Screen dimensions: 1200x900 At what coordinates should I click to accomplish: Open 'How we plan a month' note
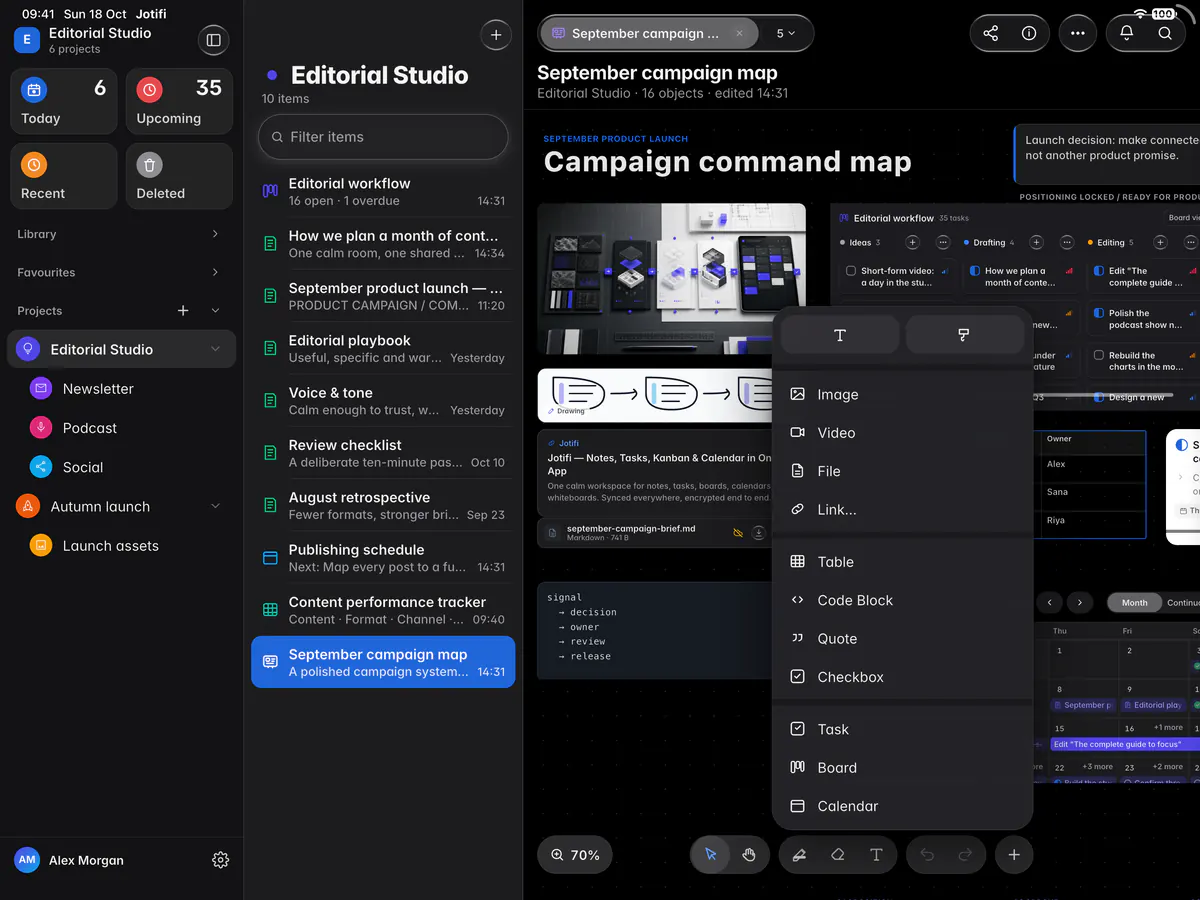coord(383,244)
